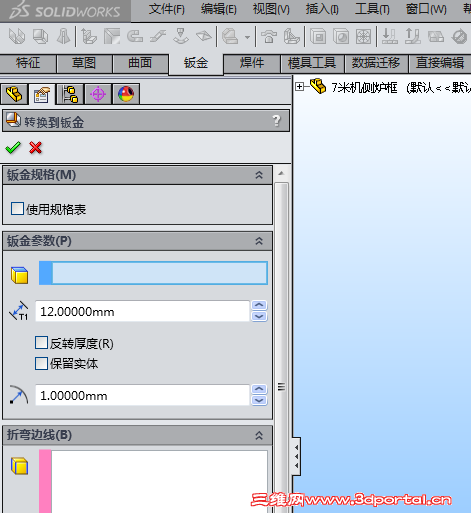Click the Base Flange toolbar icon
Viewport: 471px width, 513px height.
coord(17,36)
